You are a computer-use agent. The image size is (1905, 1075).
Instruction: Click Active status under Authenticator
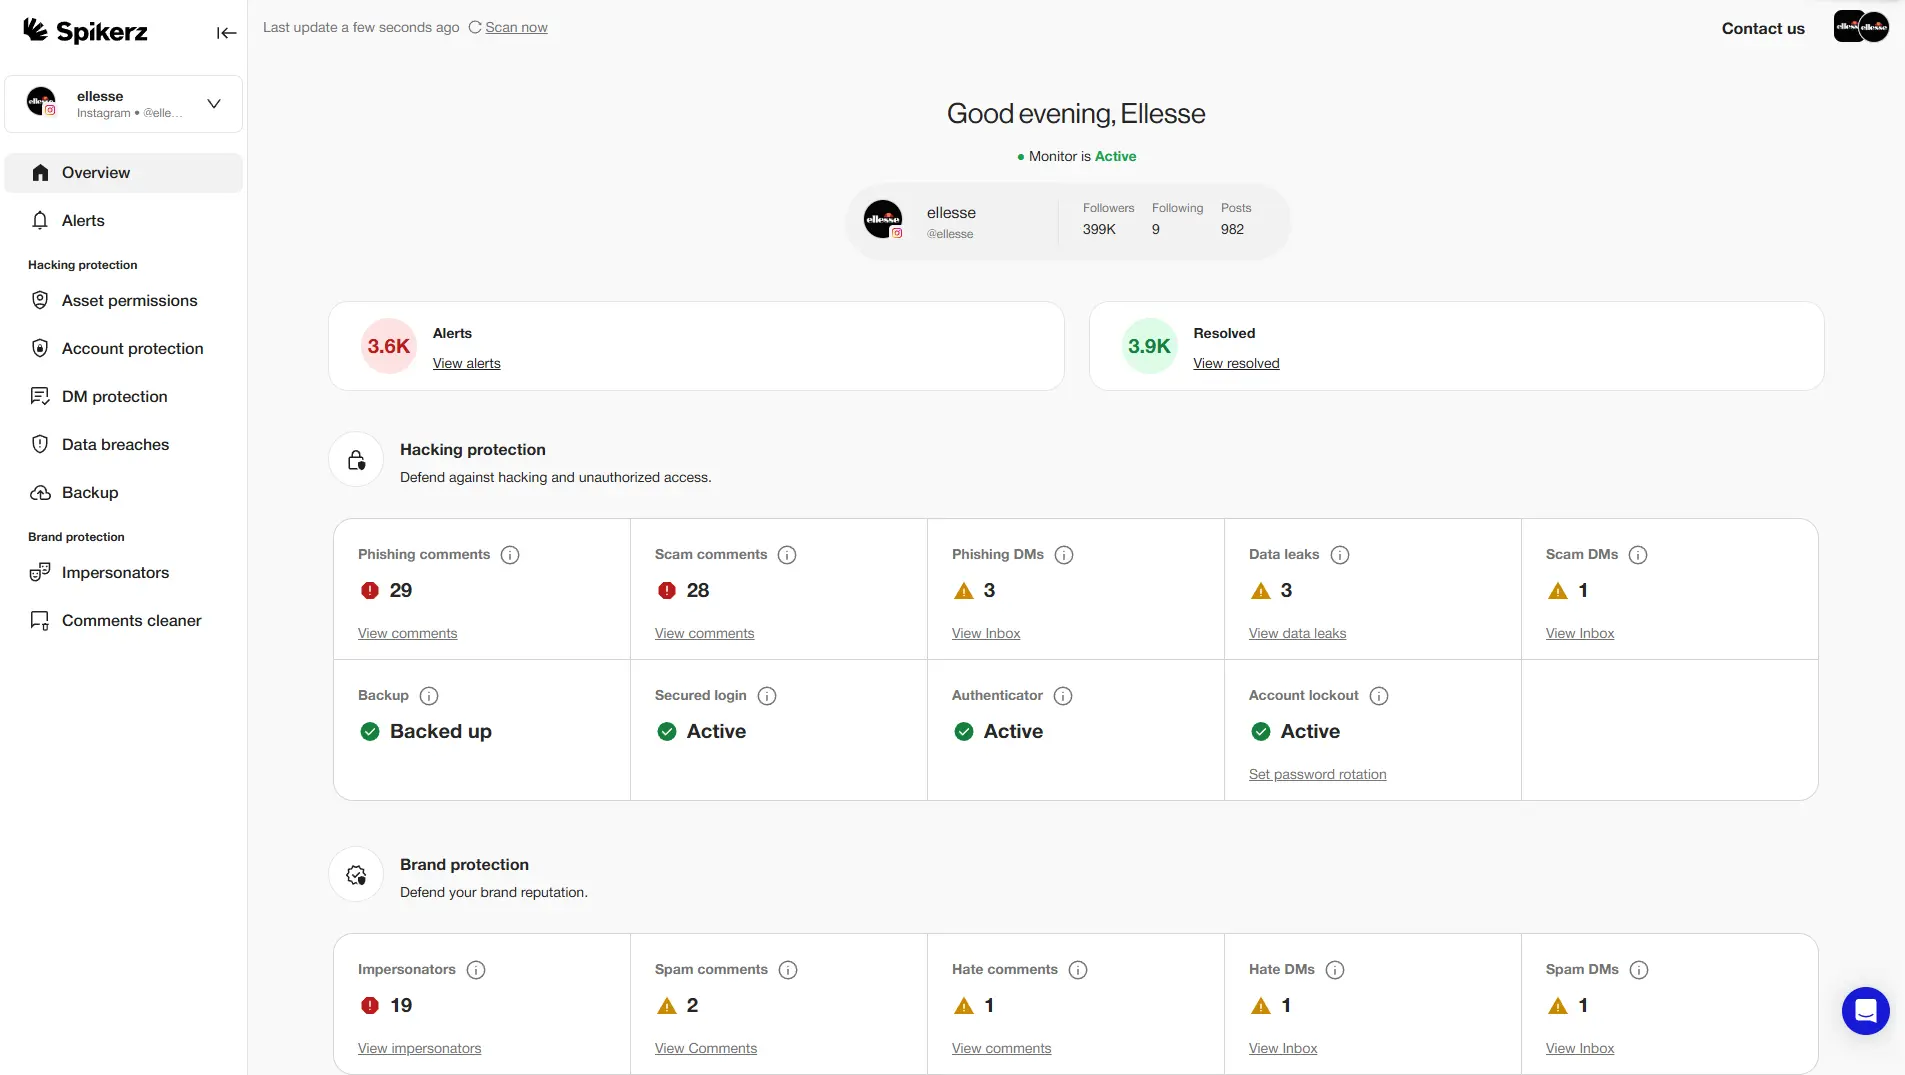point(1013,731)
